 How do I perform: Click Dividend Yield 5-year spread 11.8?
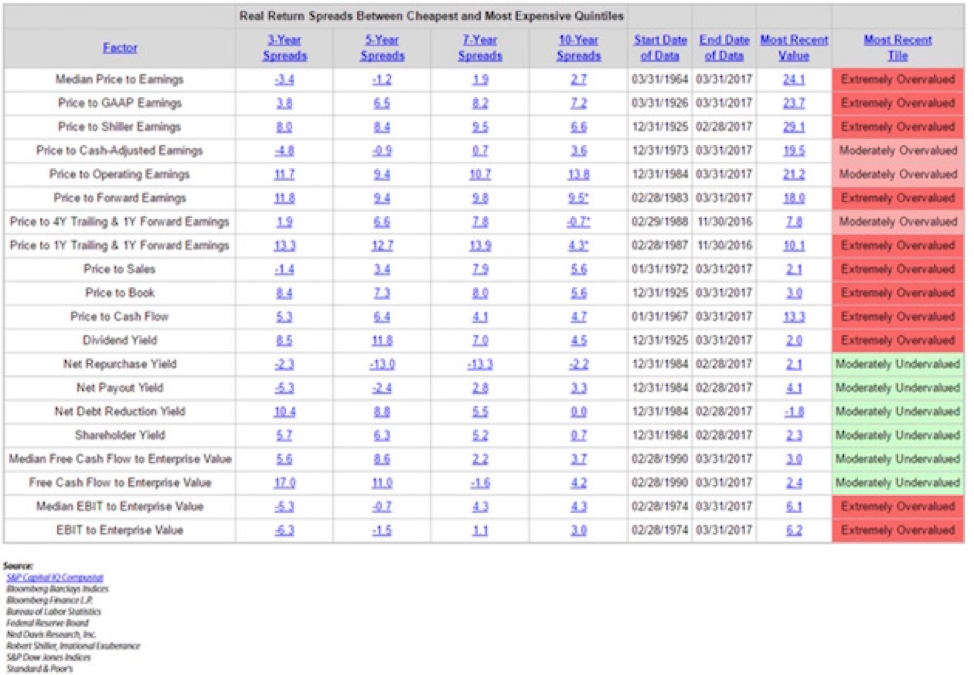tap(382, 341)
